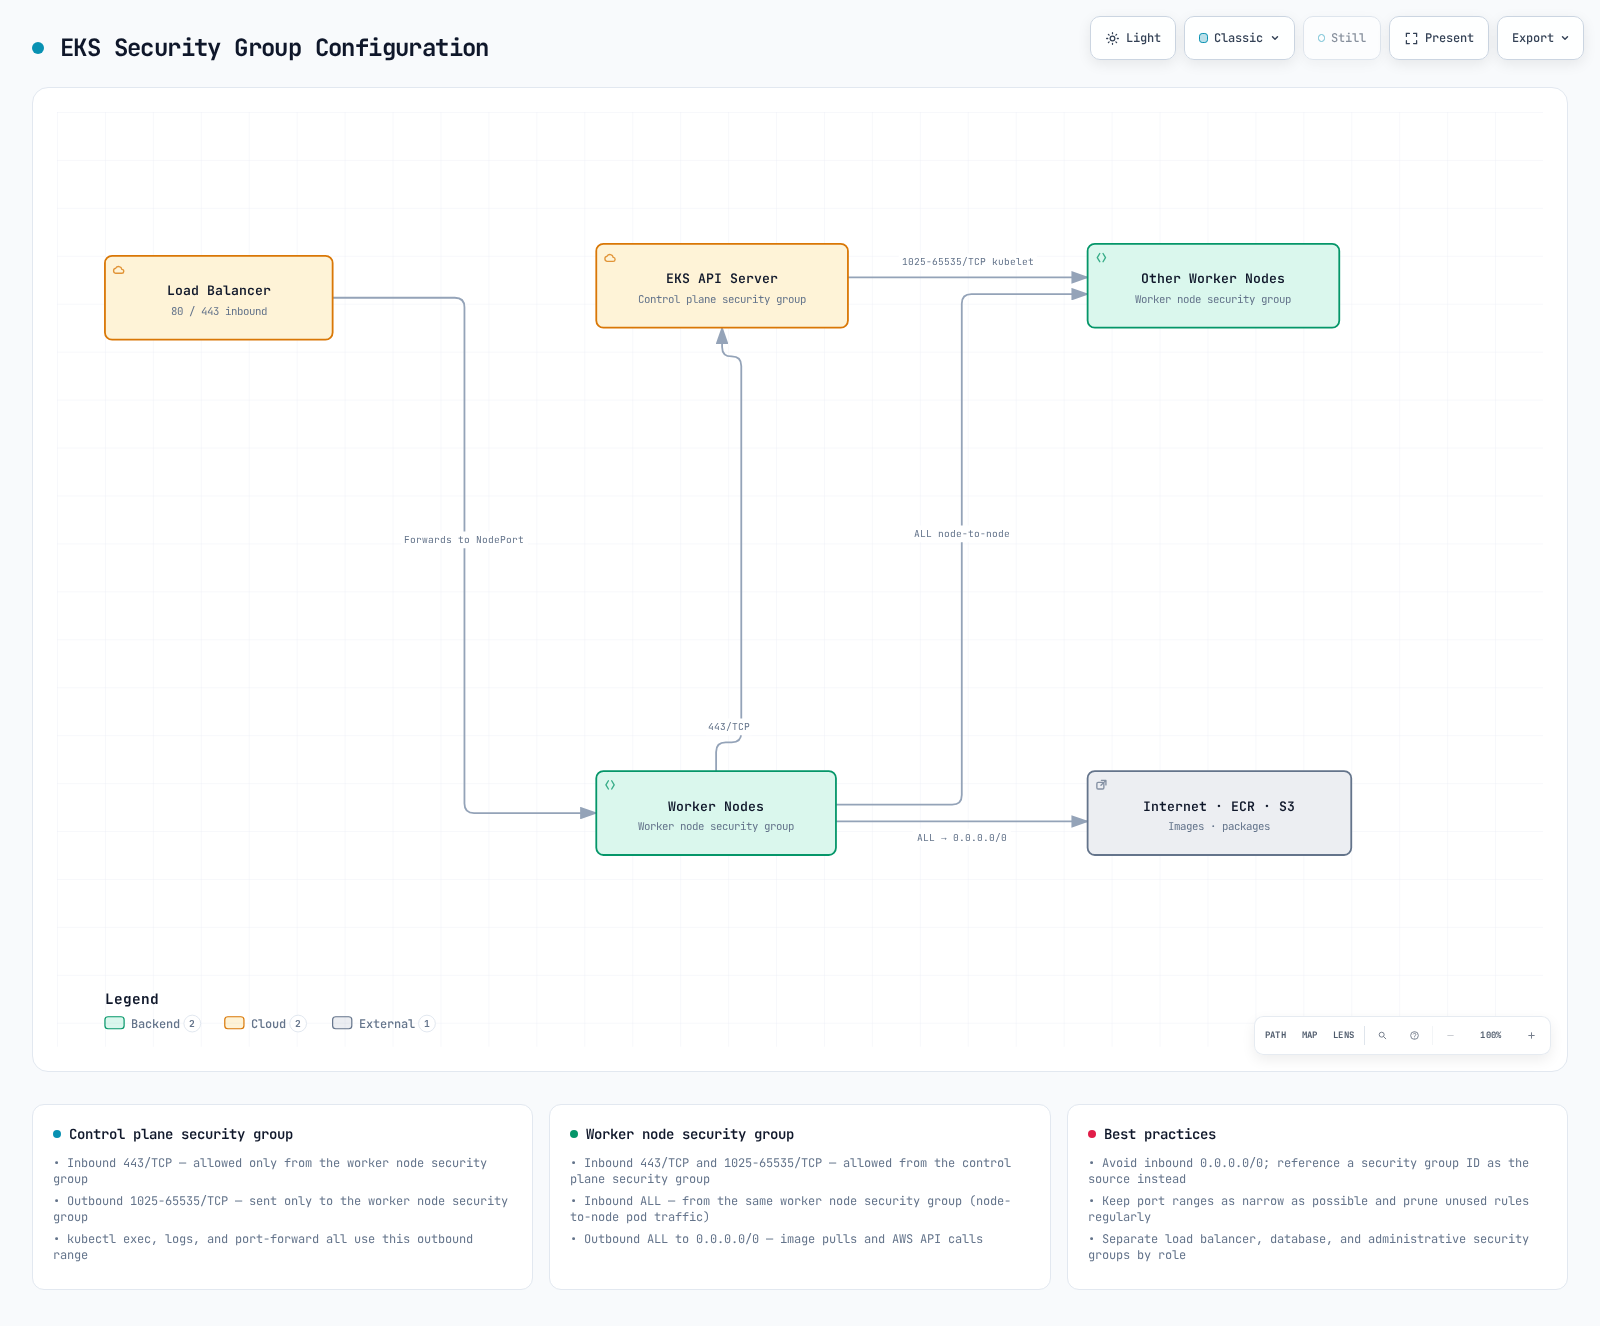The height and width of the screenshot is (1326, 1600).
Task: Click the "1025-65535/TCP kubelet" edge label
Action: [968, 262]
